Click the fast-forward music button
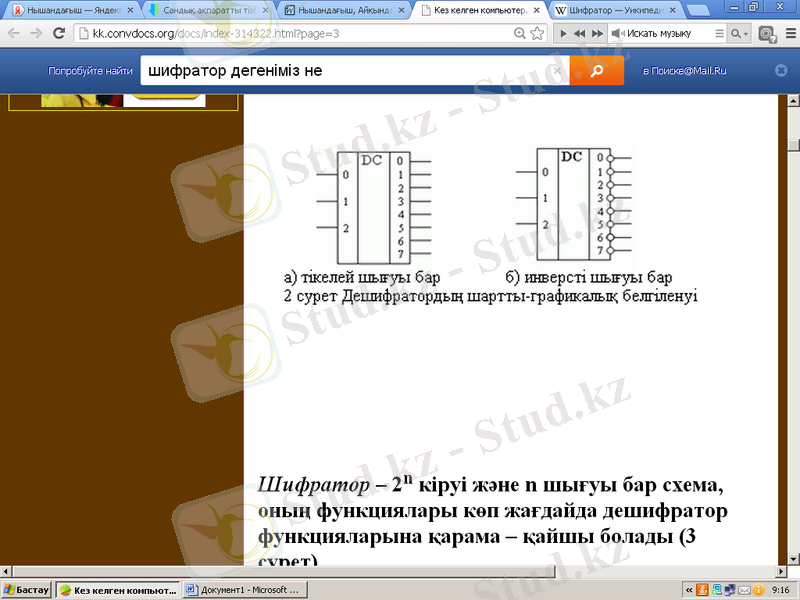Viewport: 800px width, 600px height. tap(597, 34)
